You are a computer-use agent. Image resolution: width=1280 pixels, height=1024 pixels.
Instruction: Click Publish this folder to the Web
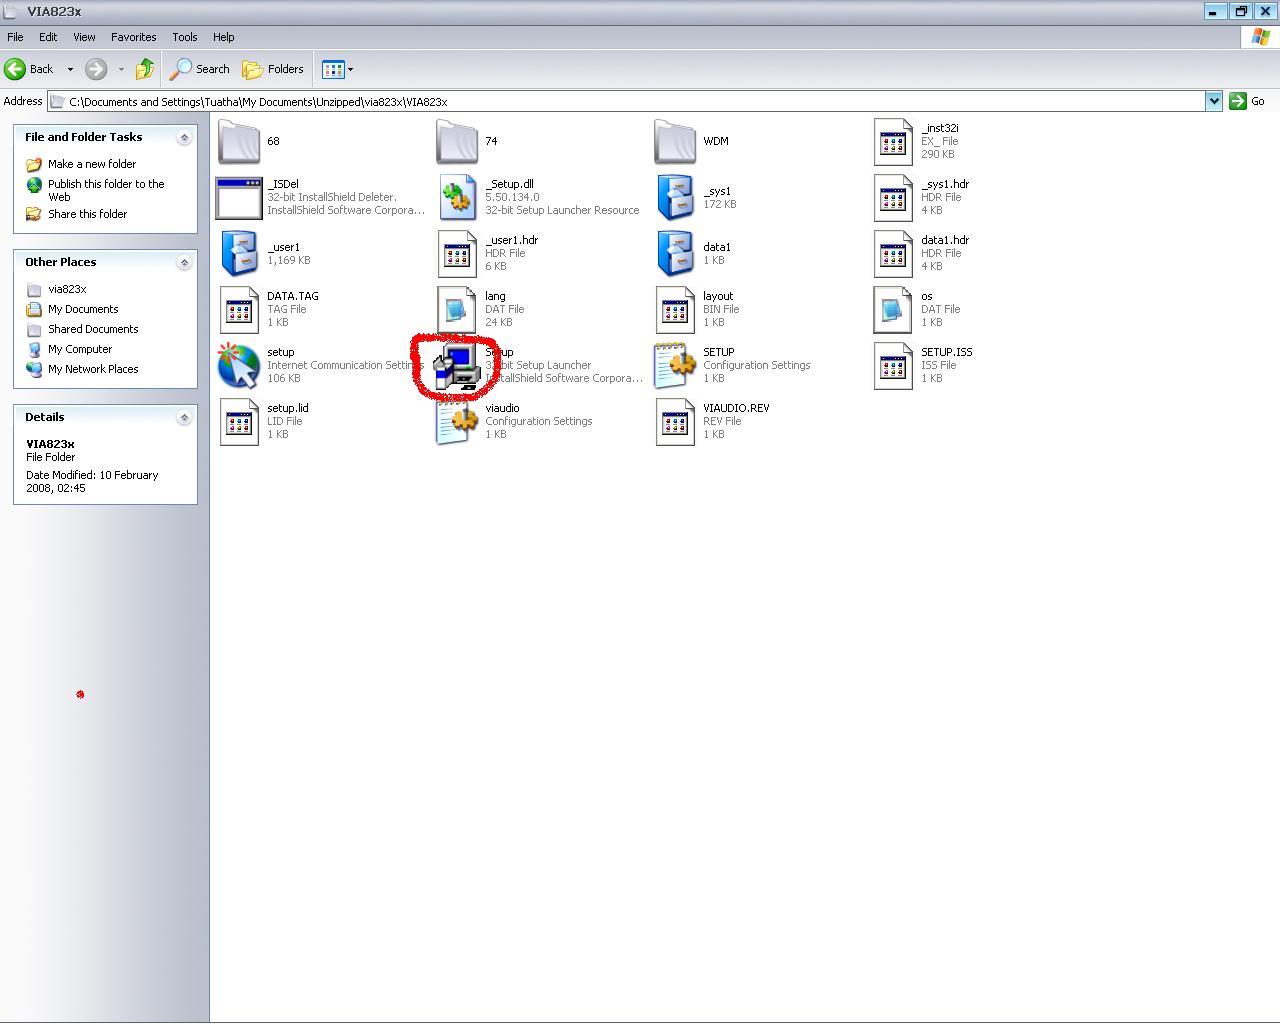coord(106,190)
